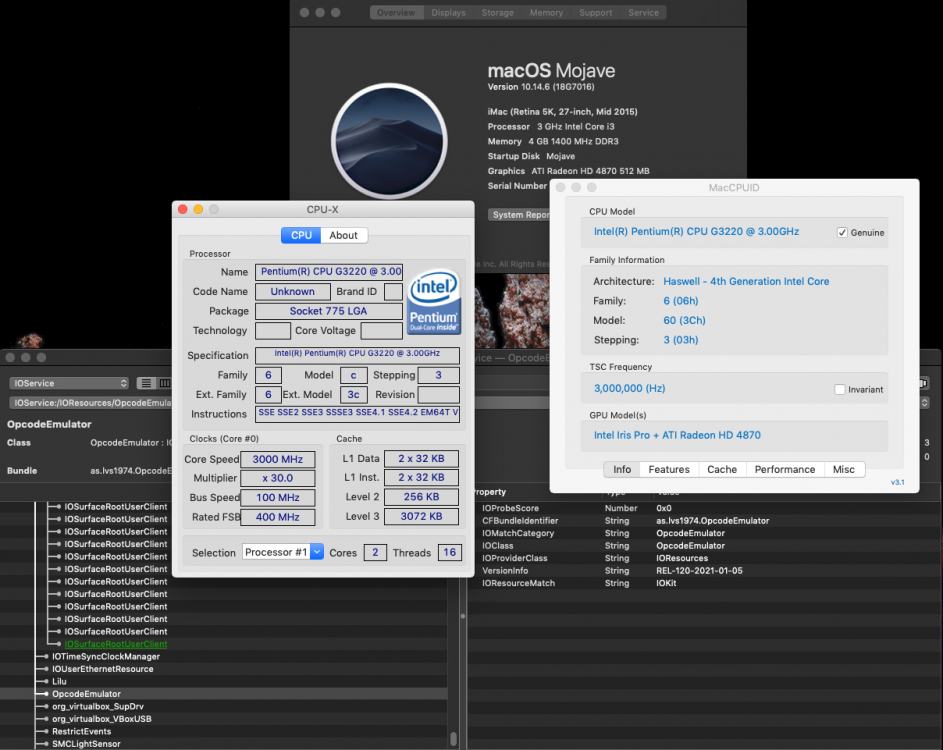Image resolution: width=943 pixels, height=750 pixels.
Task: Click the tree pane vertical scrollbar thumb
Action: 453,738
